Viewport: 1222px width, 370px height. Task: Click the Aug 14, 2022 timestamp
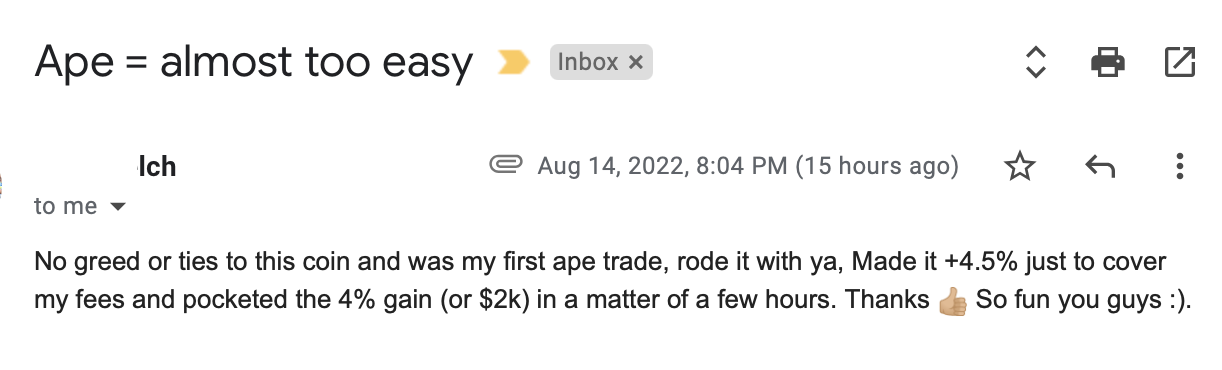(748, 166)
